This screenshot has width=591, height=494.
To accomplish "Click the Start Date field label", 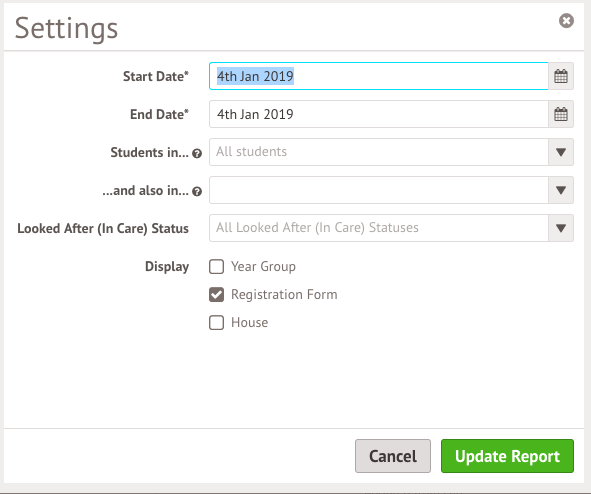I will (x=156, y=76).
